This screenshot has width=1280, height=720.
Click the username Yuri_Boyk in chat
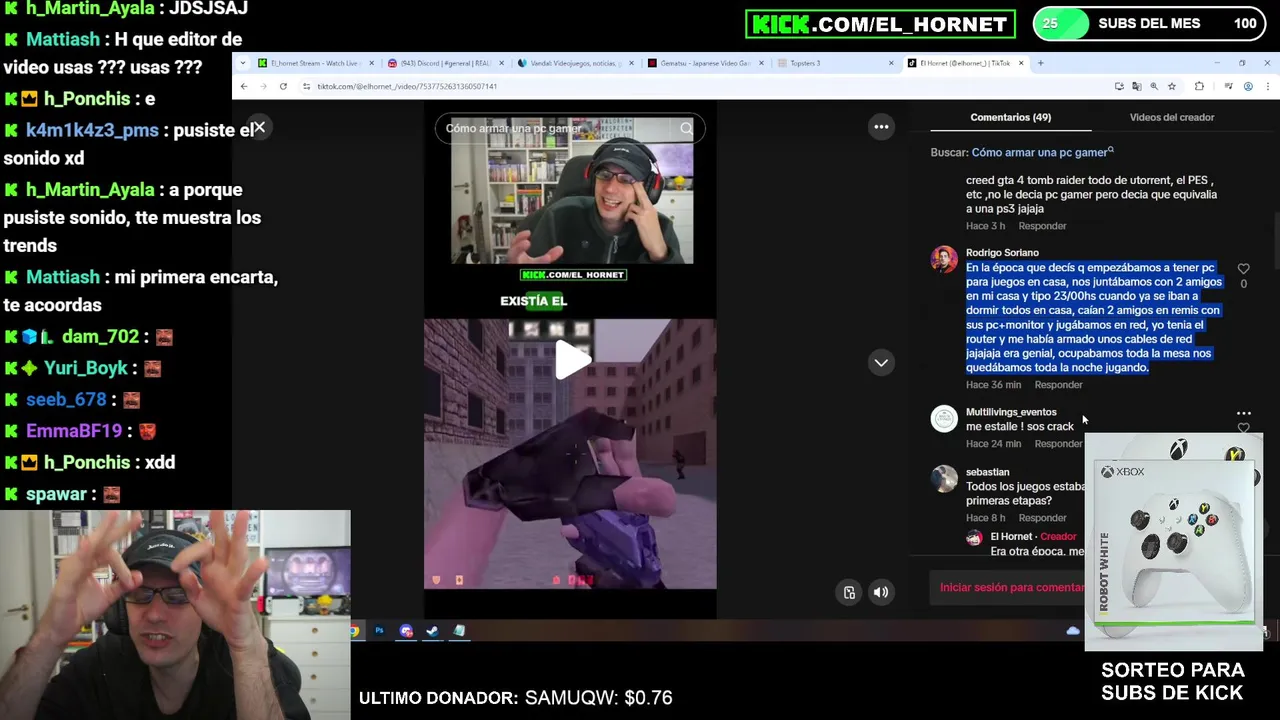point(86,368)
